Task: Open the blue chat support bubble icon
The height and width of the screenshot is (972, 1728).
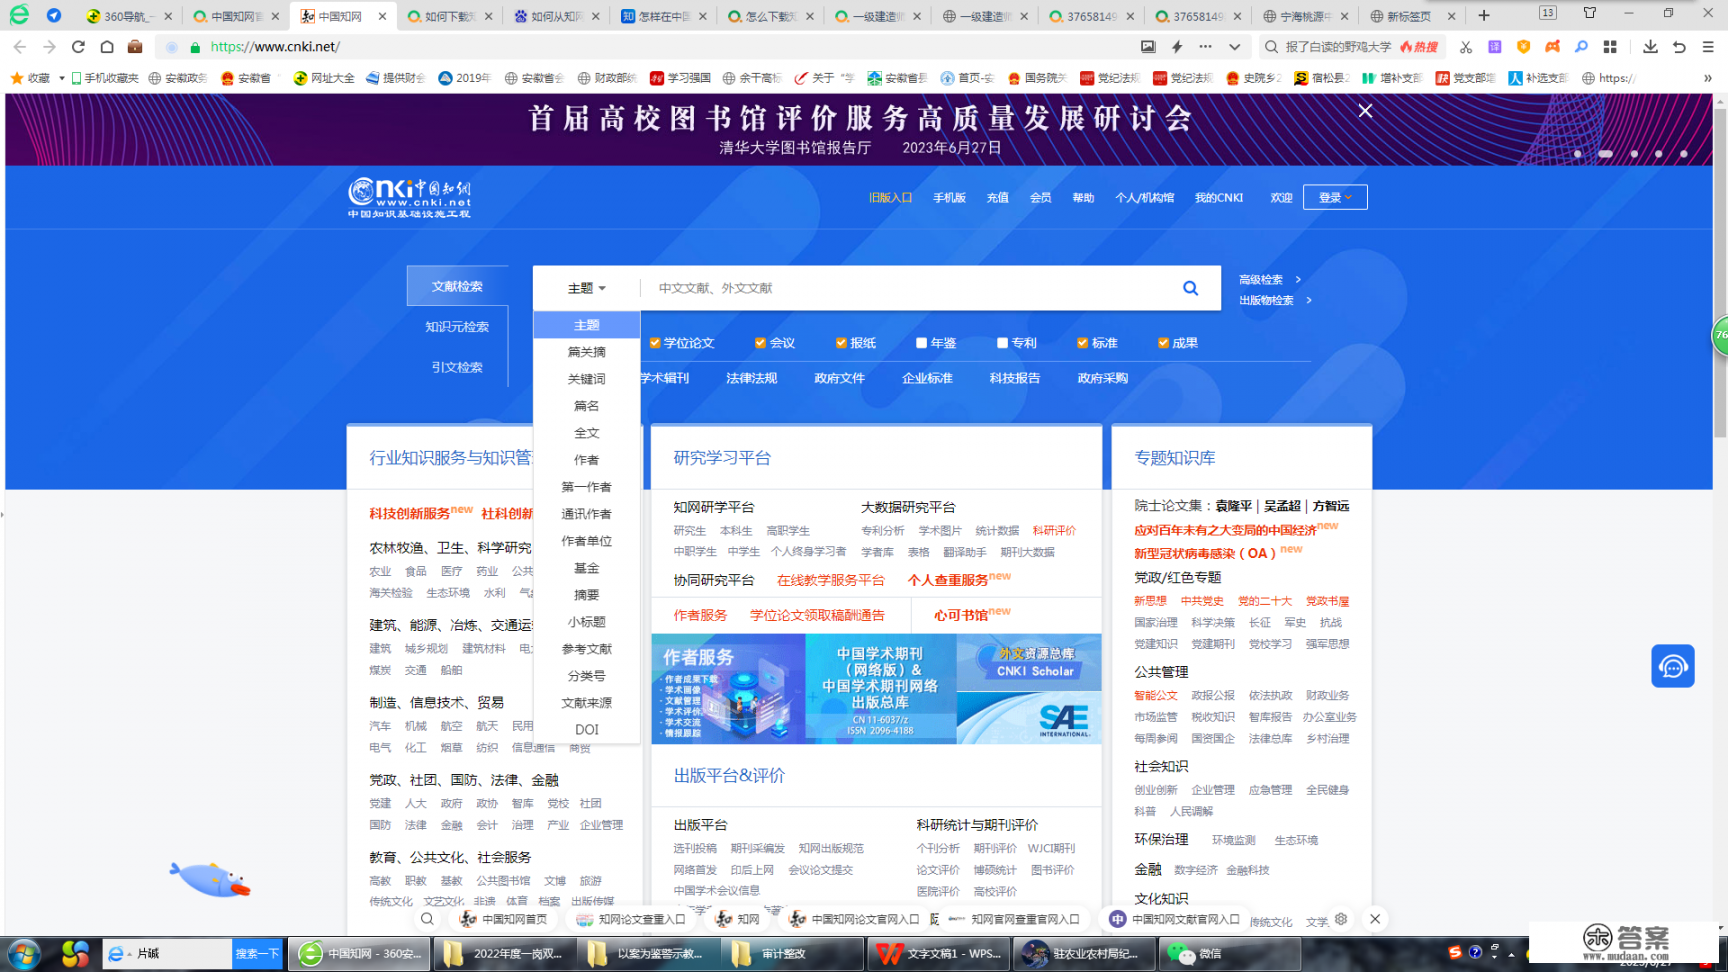Action: point(1673,666)
